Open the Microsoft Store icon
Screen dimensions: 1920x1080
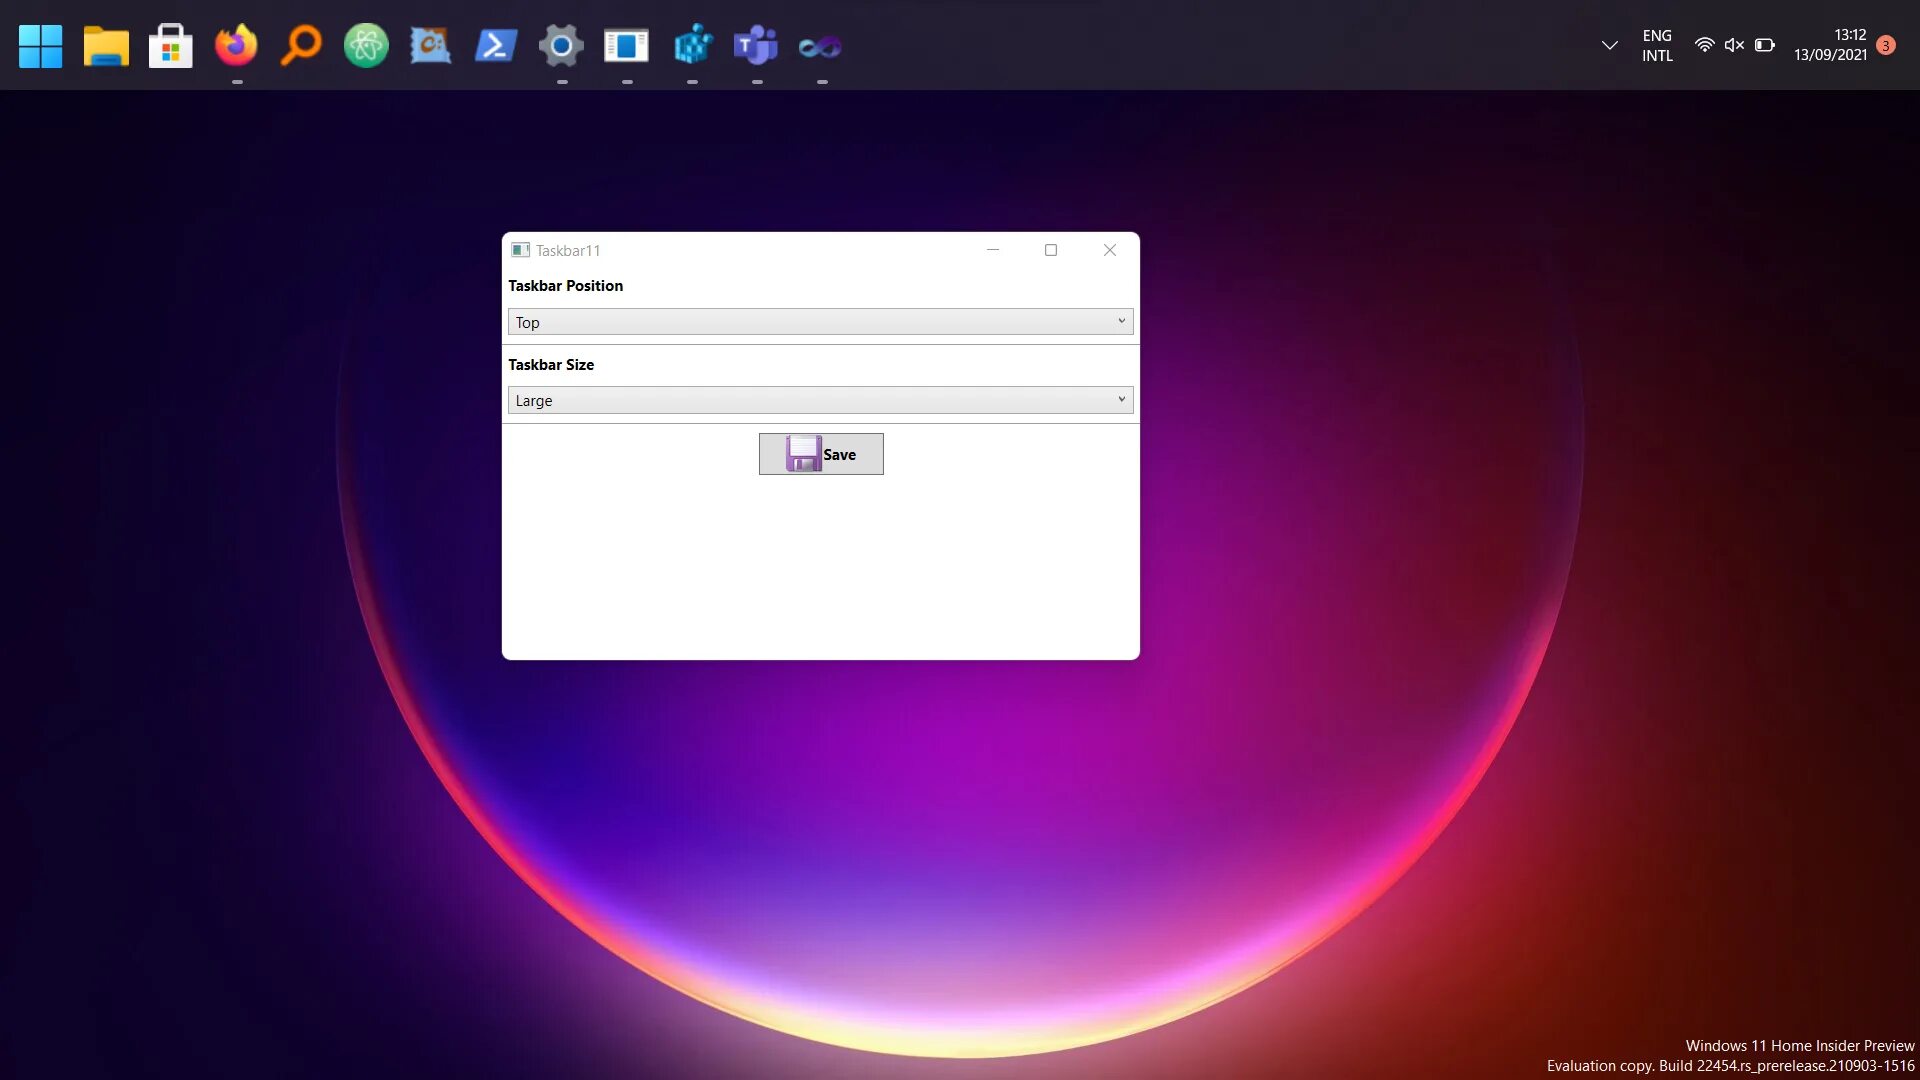(171, 46)
